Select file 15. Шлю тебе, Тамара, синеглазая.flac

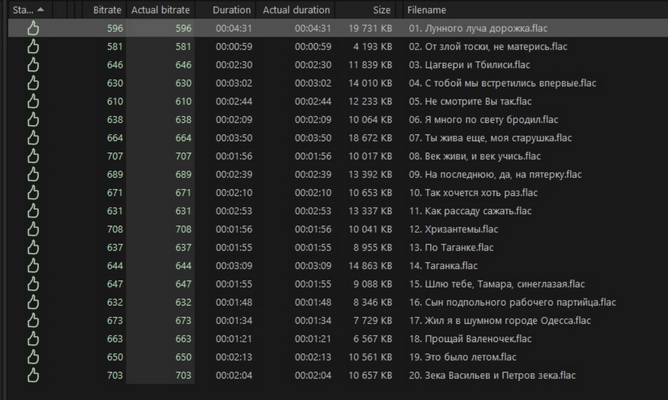[x=497, y=284]
